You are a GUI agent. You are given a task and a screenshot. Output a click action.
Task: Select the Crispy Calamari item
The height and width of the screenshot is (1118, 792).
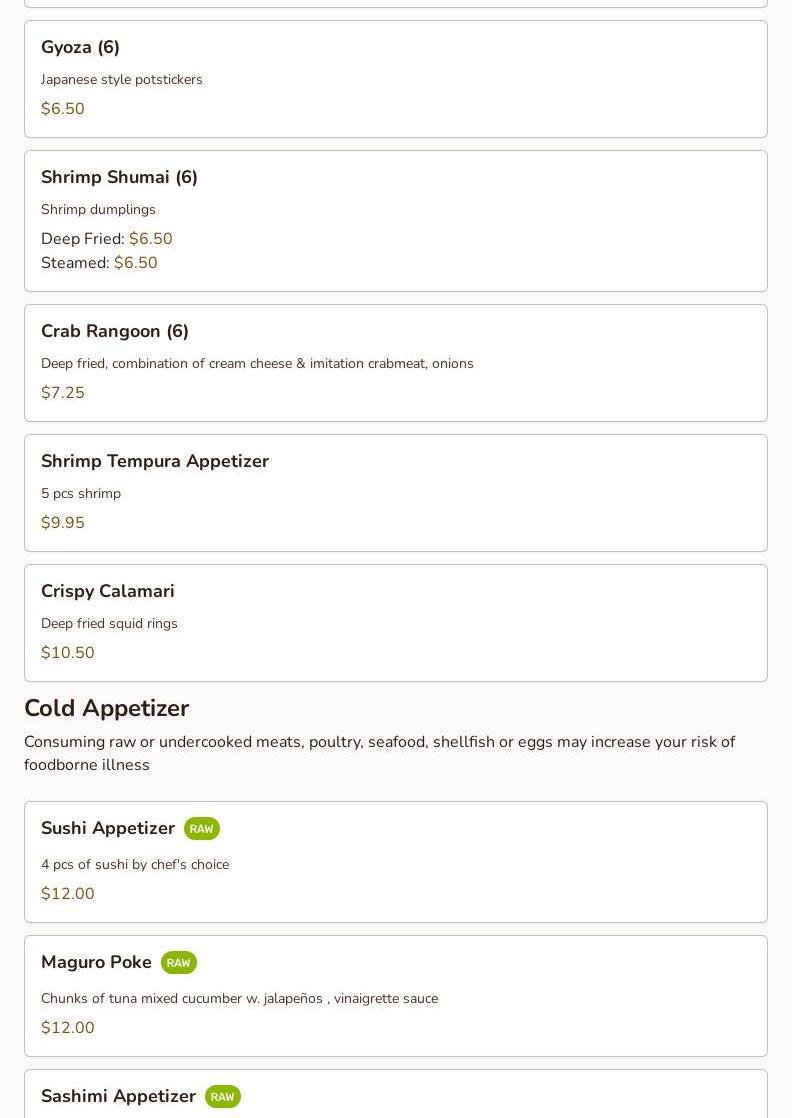[396, 623]
